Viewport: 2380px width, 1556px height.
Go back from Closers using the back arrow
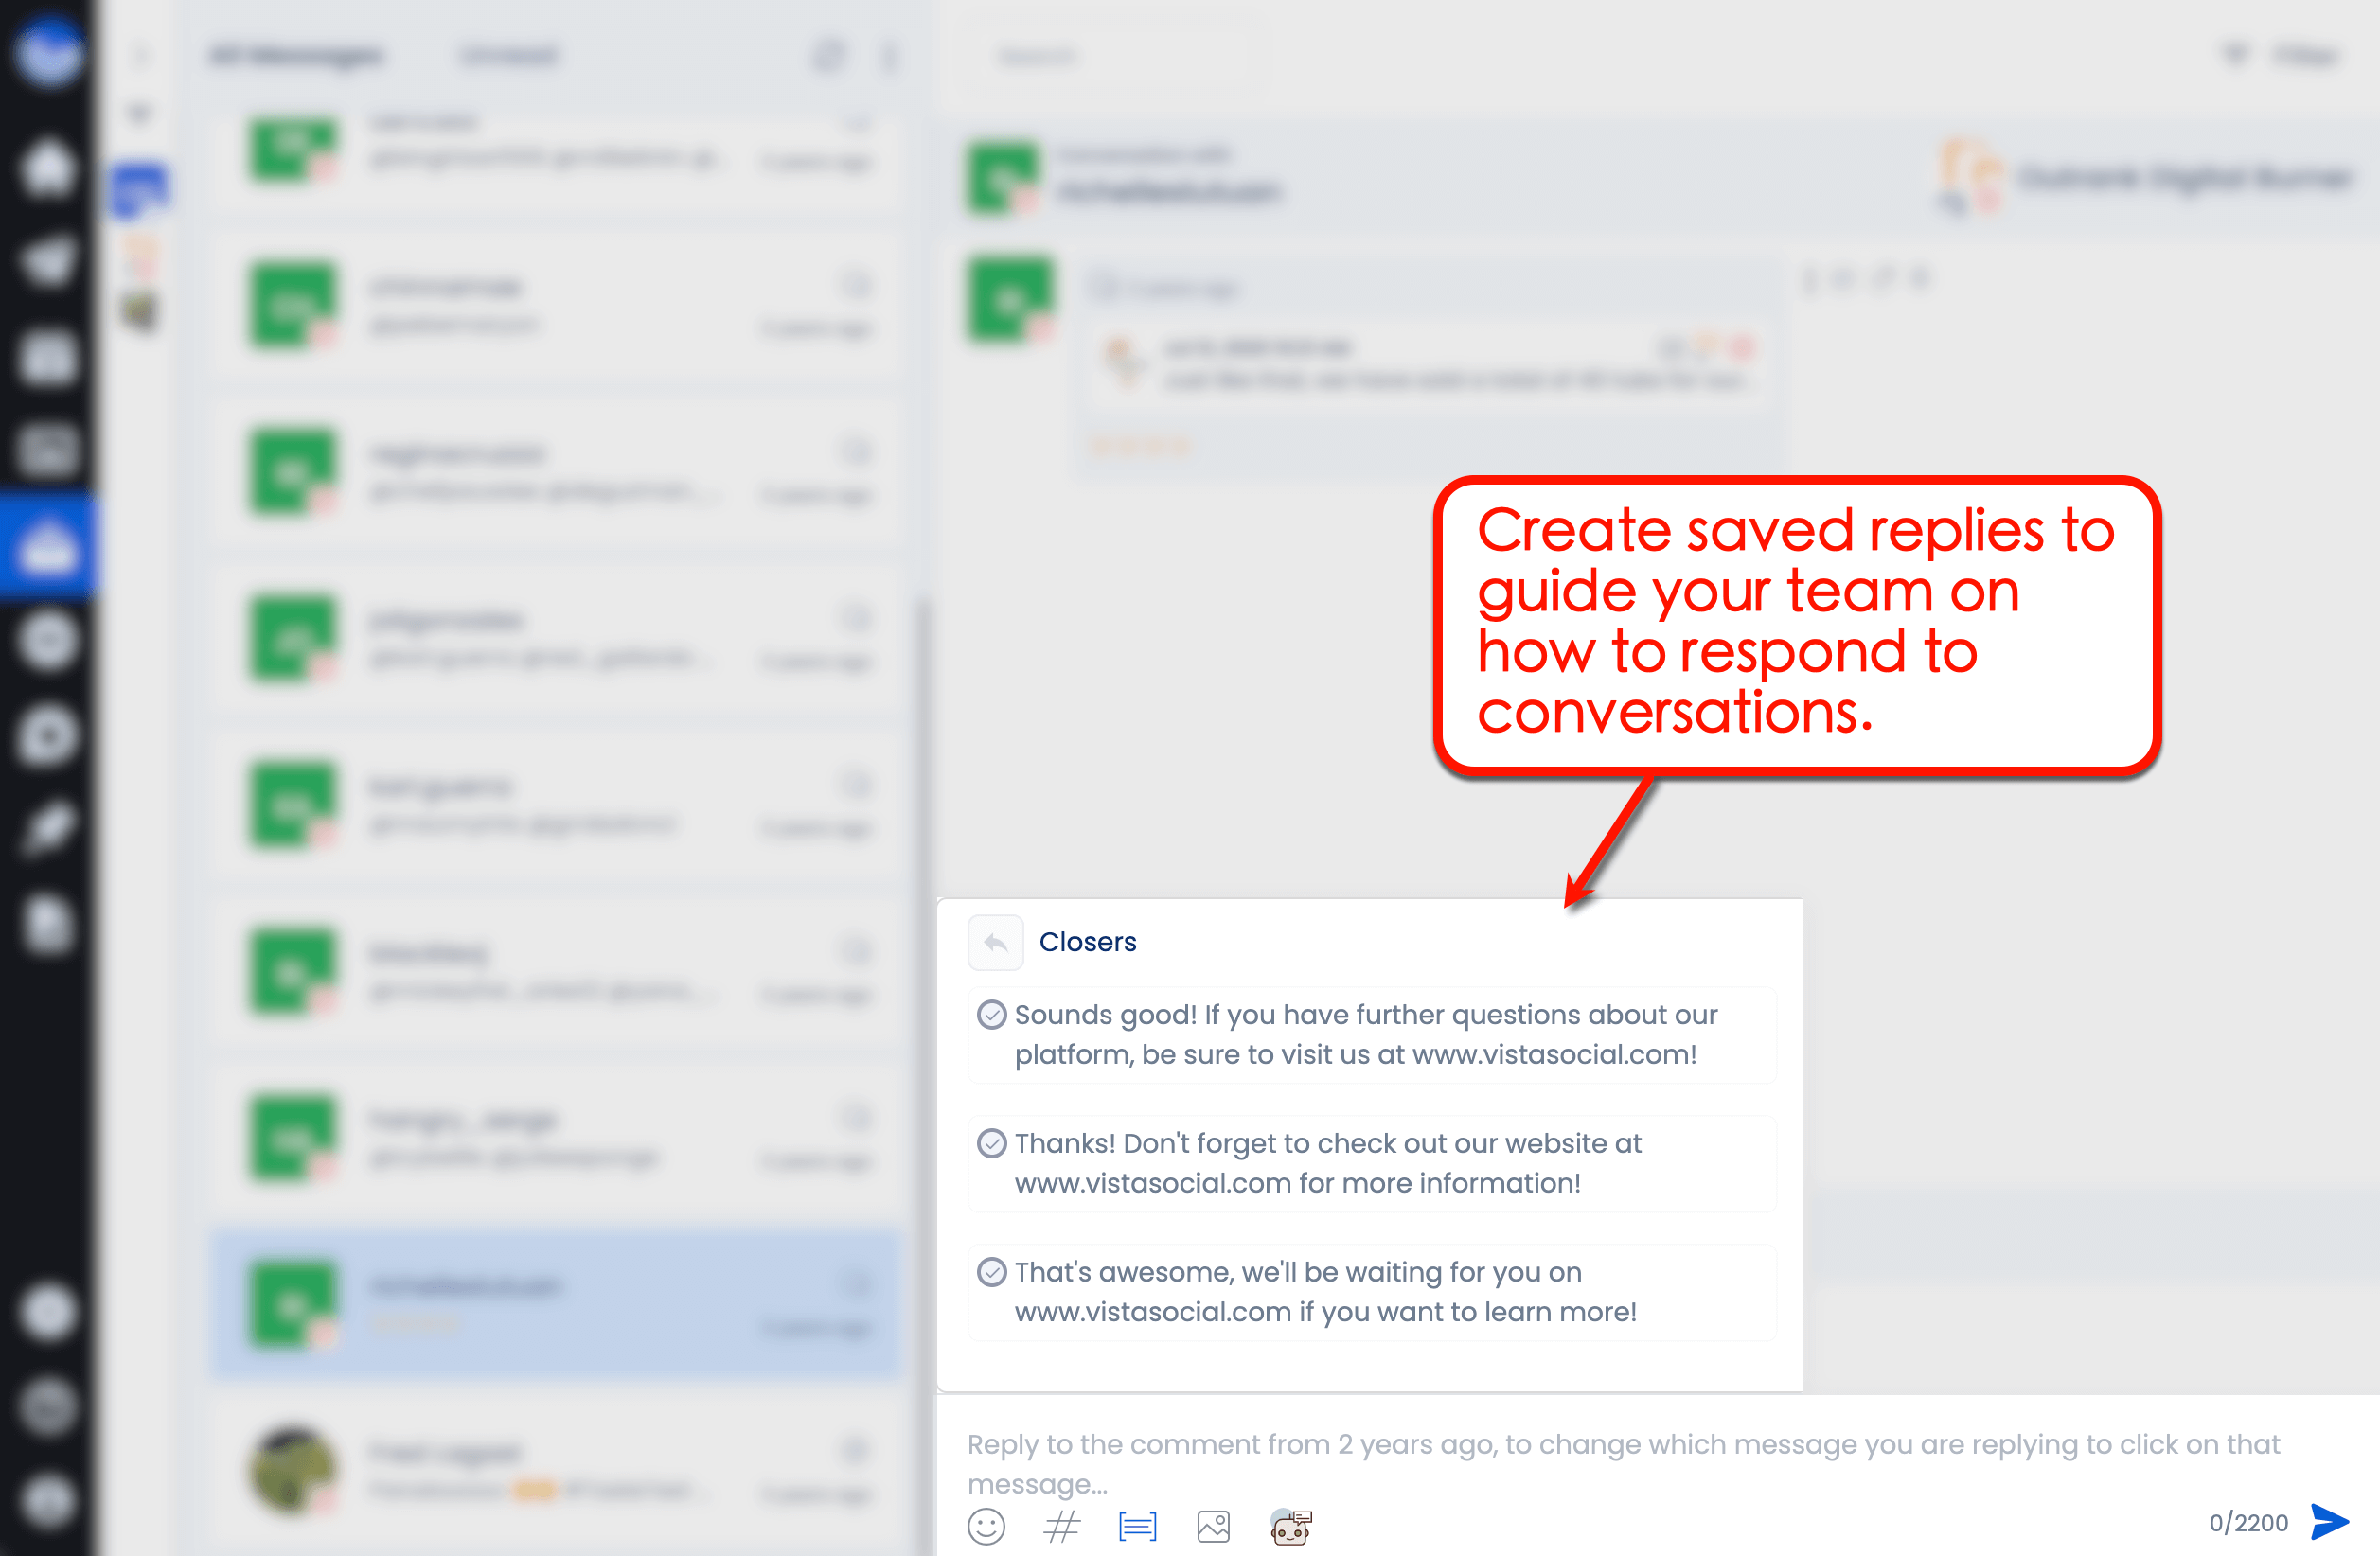click(x=996, y=941)
